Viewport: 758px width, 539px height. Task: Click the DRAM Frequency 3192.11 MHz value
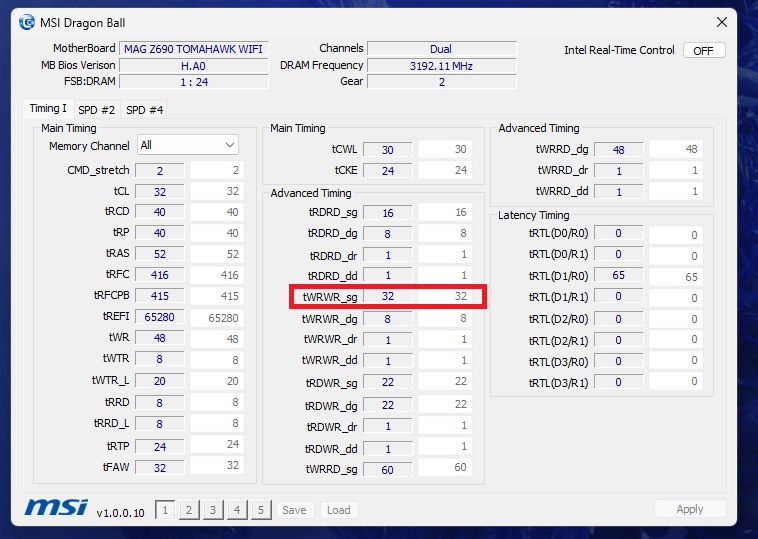click(x=441, y=66)
